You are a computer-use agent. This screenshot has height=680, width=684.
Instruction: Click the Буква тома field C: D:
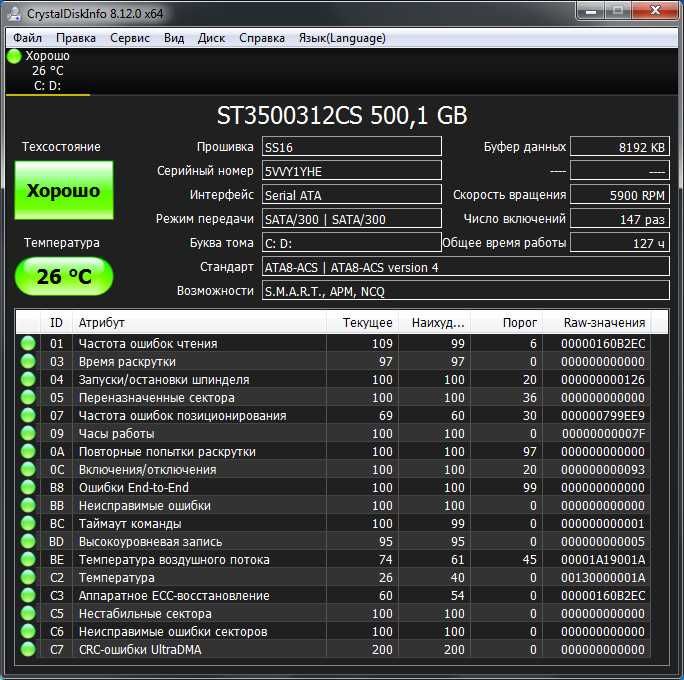point(352,243)
